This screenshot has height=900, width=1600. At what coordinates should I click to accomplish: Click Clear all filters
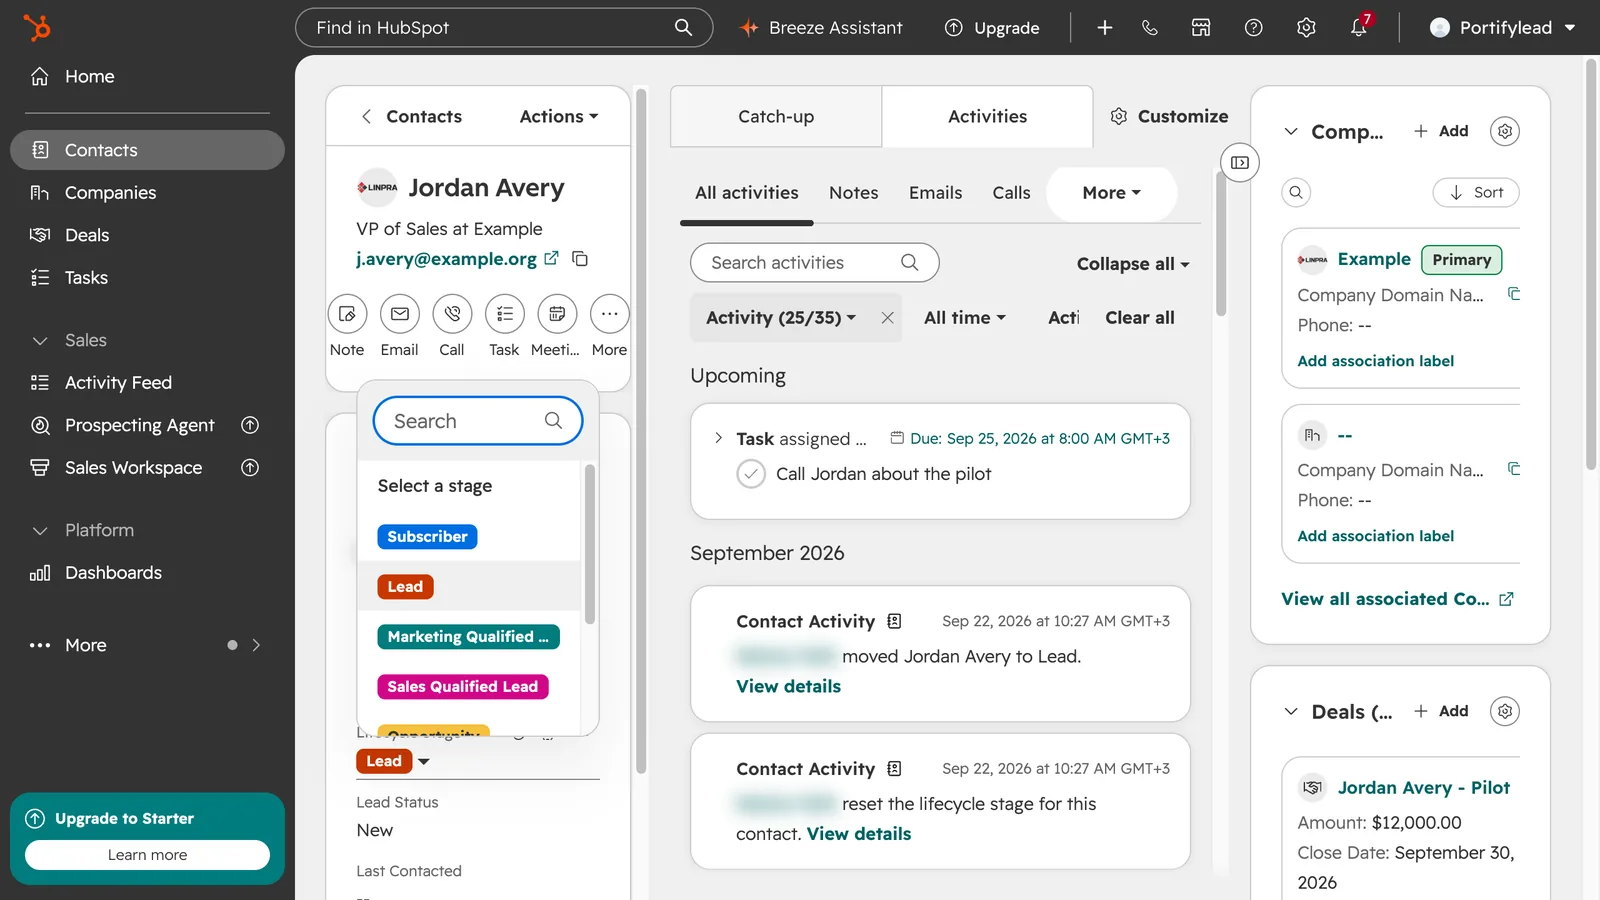point(1140,318)
